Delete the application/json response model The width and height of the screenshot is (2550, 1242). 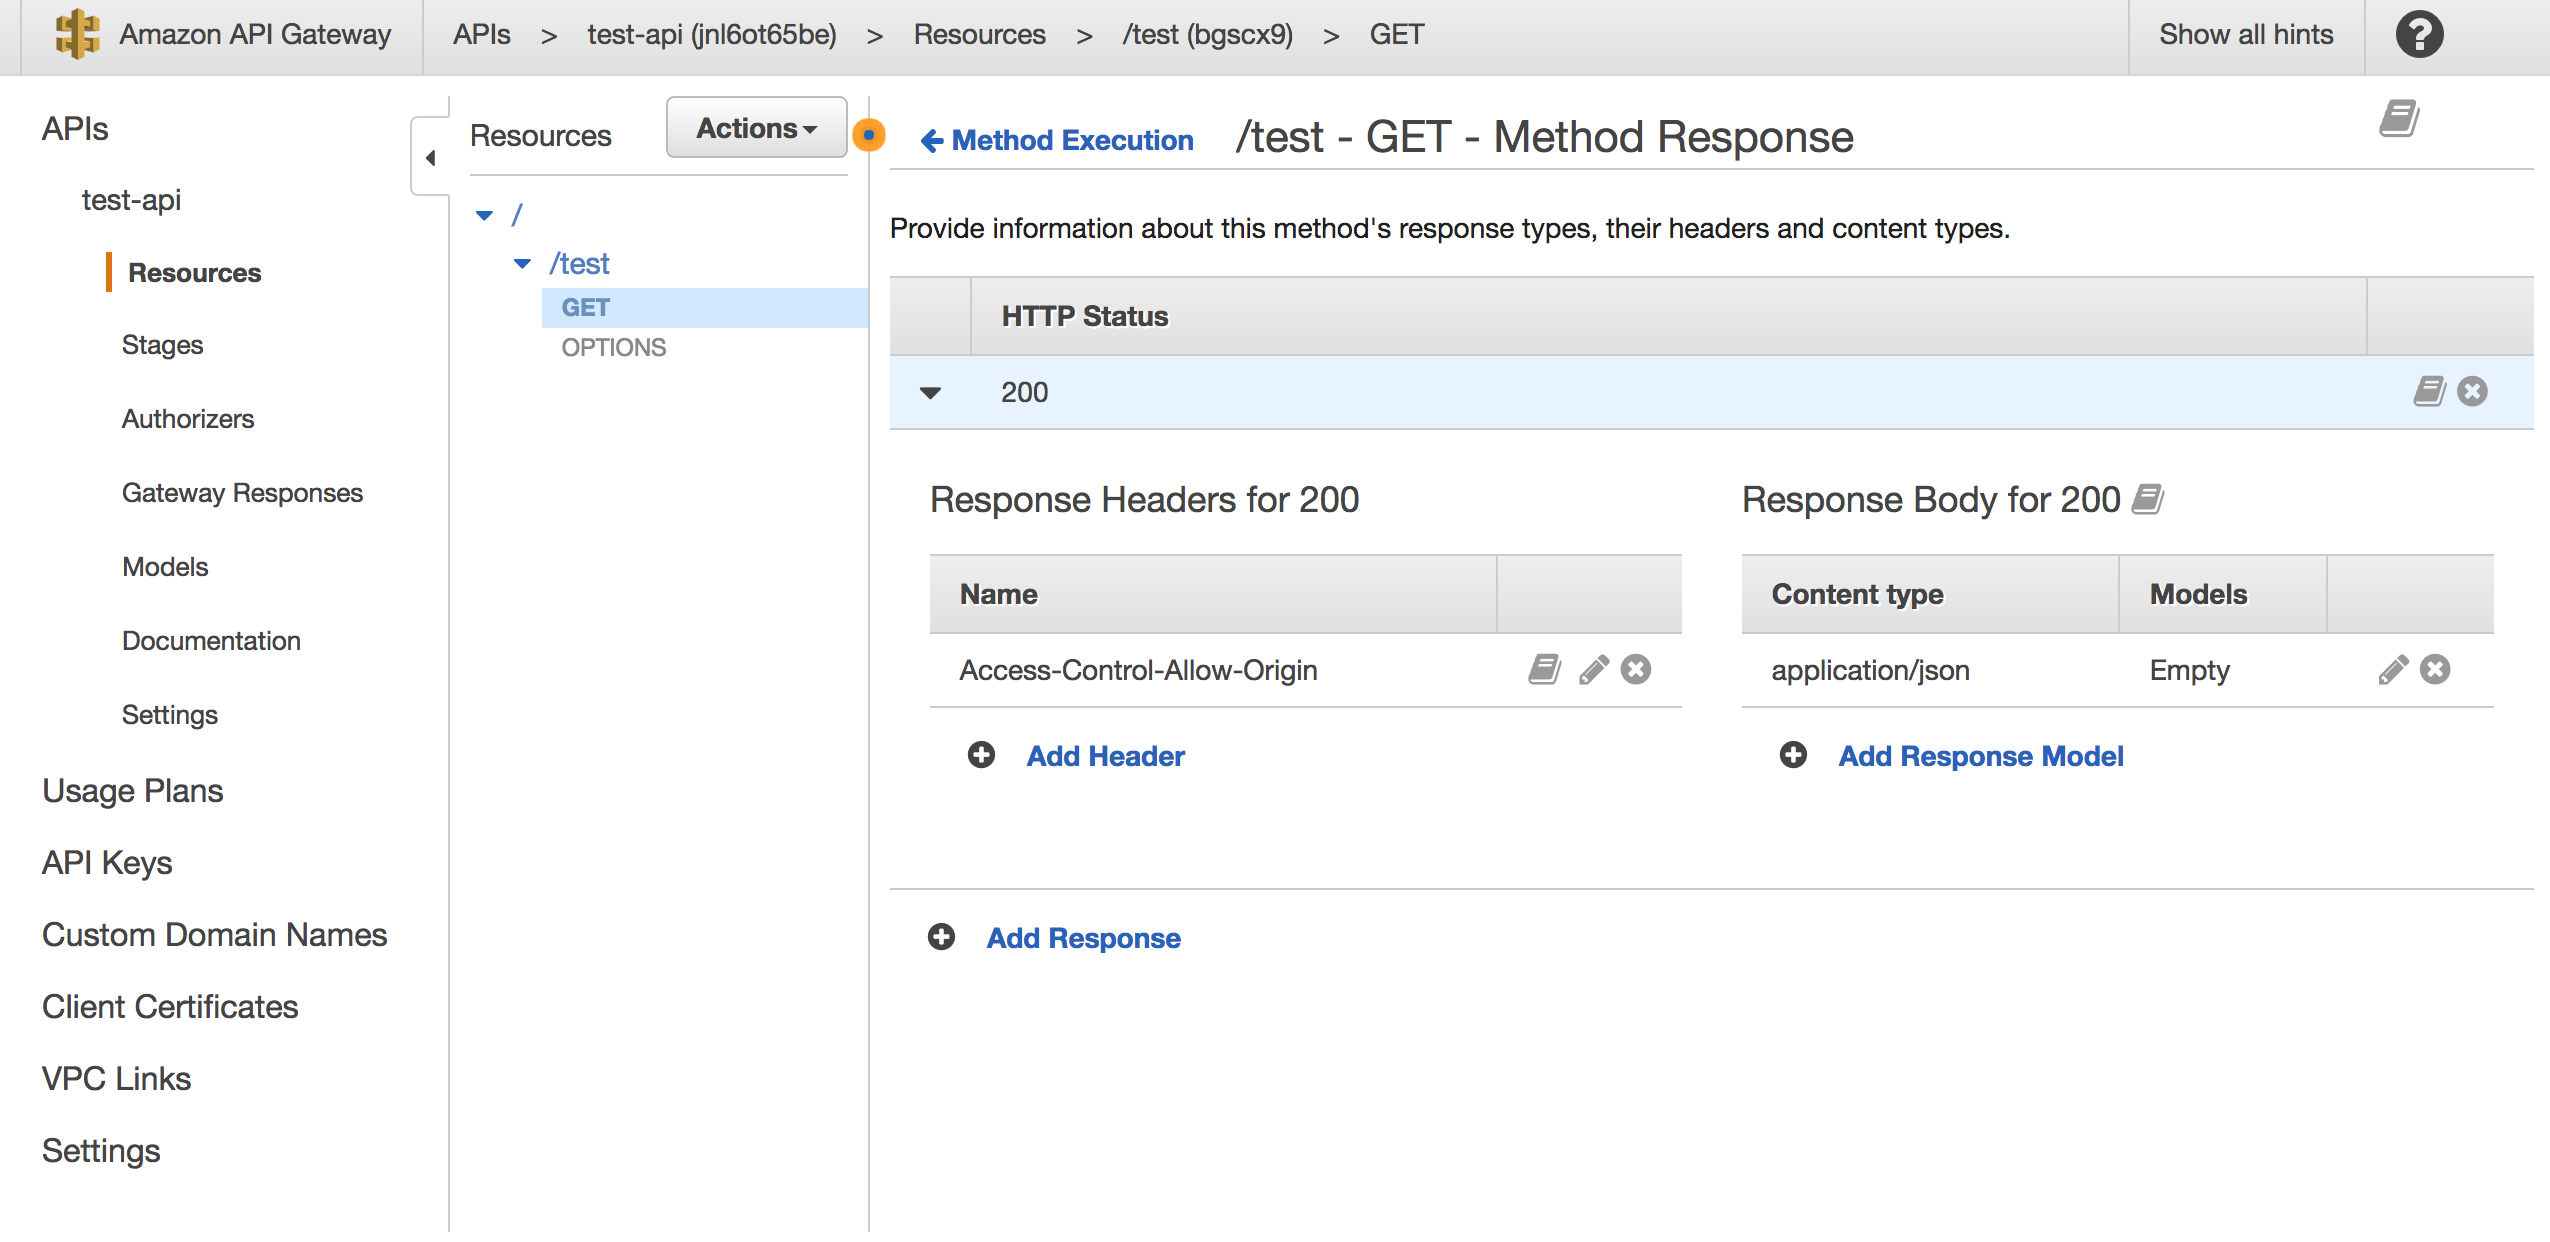coord(2435,670)
